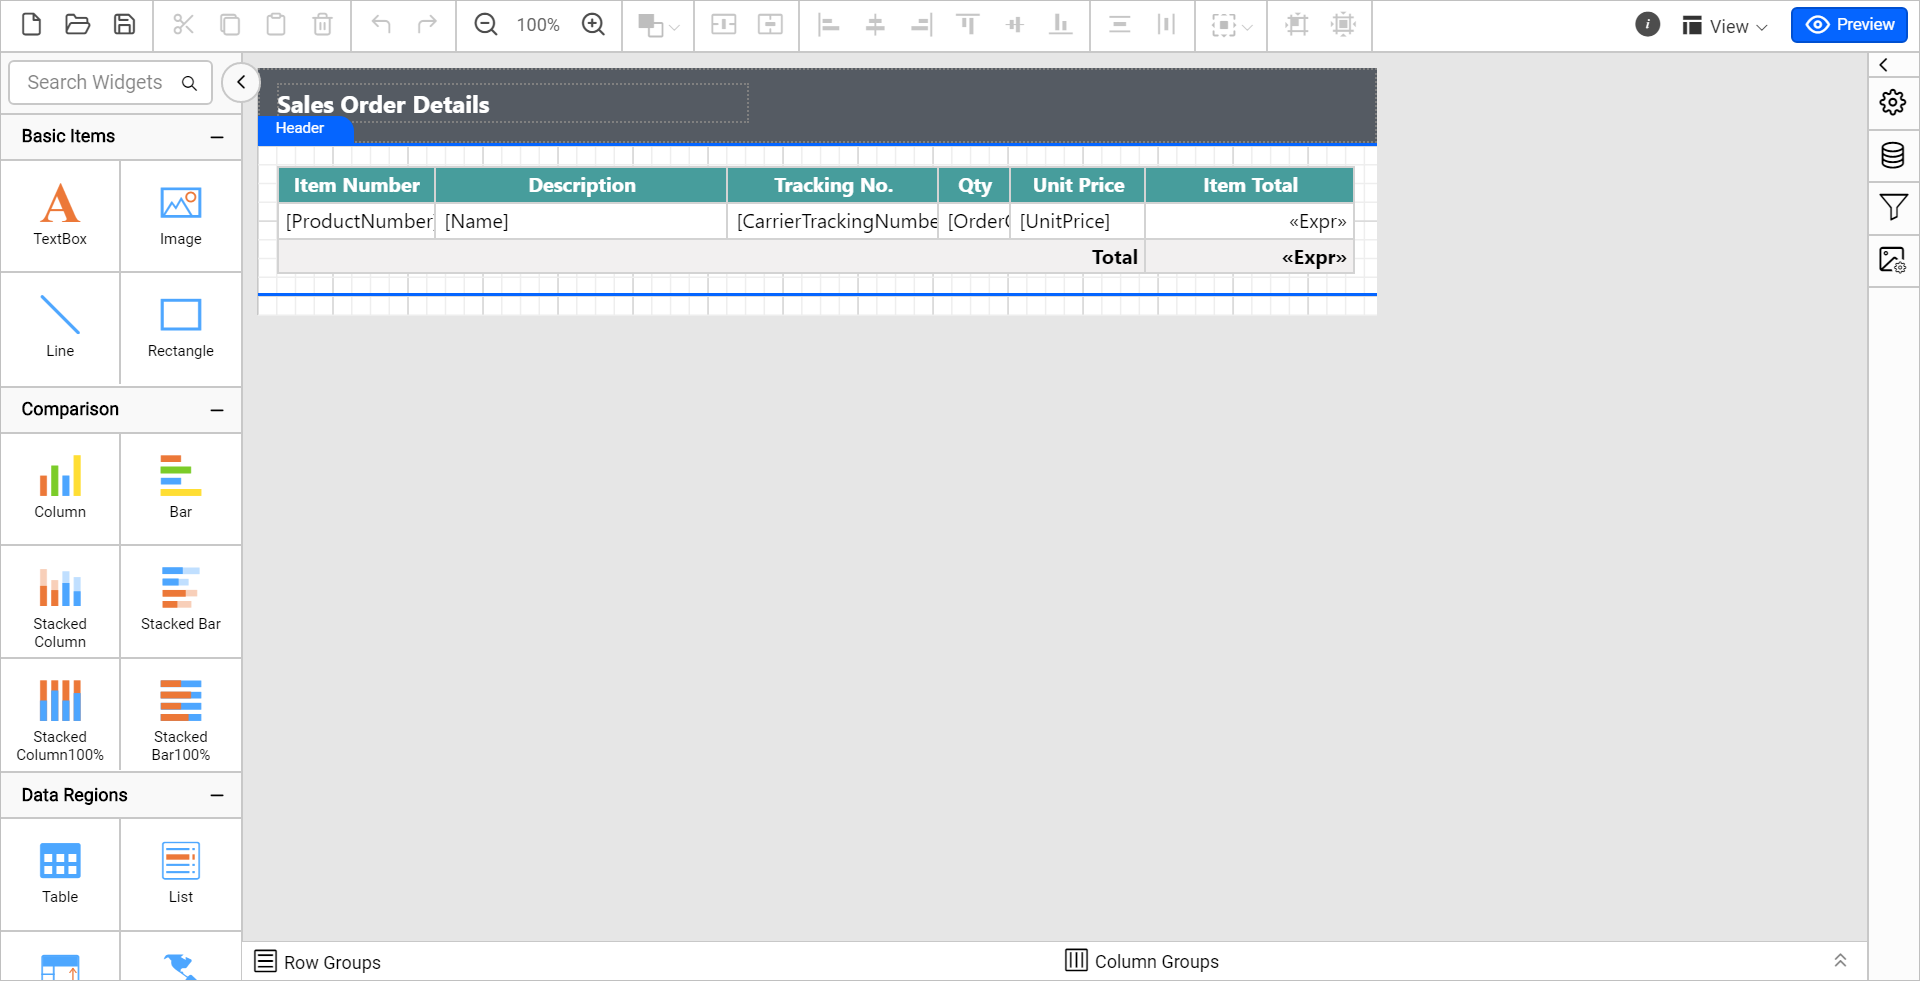1920x981 pixels.
Task: Align selected items to top
Action: point(968,25)
